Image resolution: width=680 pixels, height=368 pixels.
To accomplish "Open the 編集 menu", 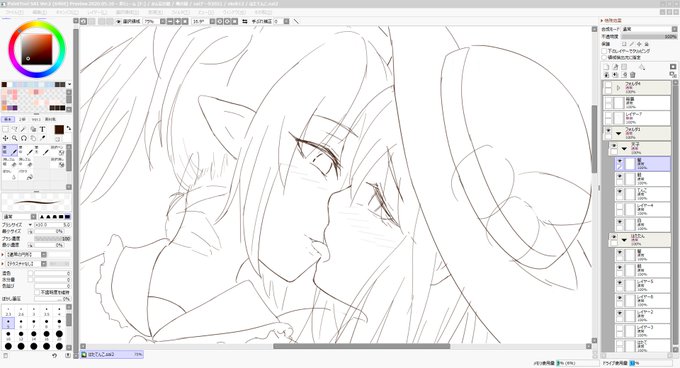I will [40, 12].
